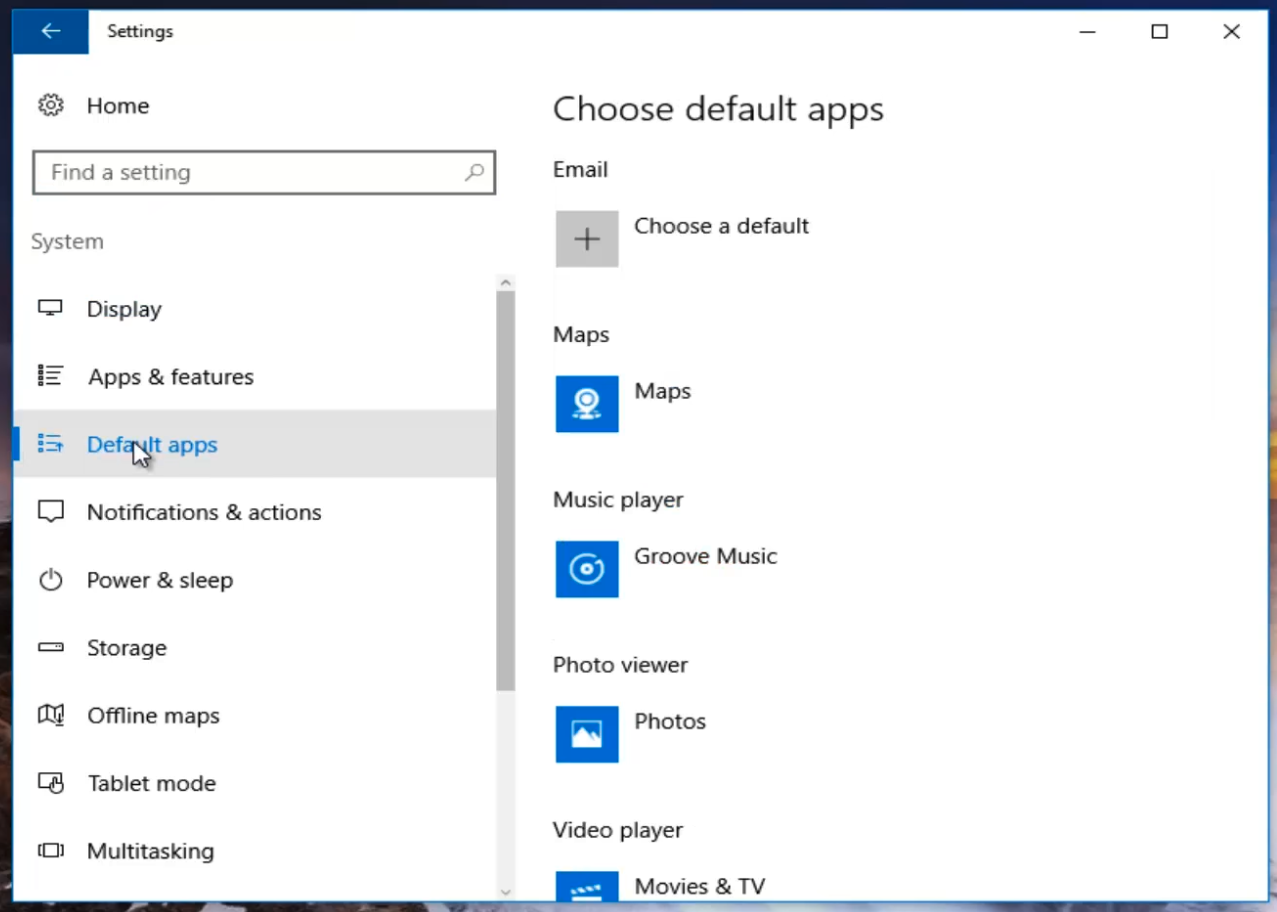Click the Tablet mode icon

(50, 783)
